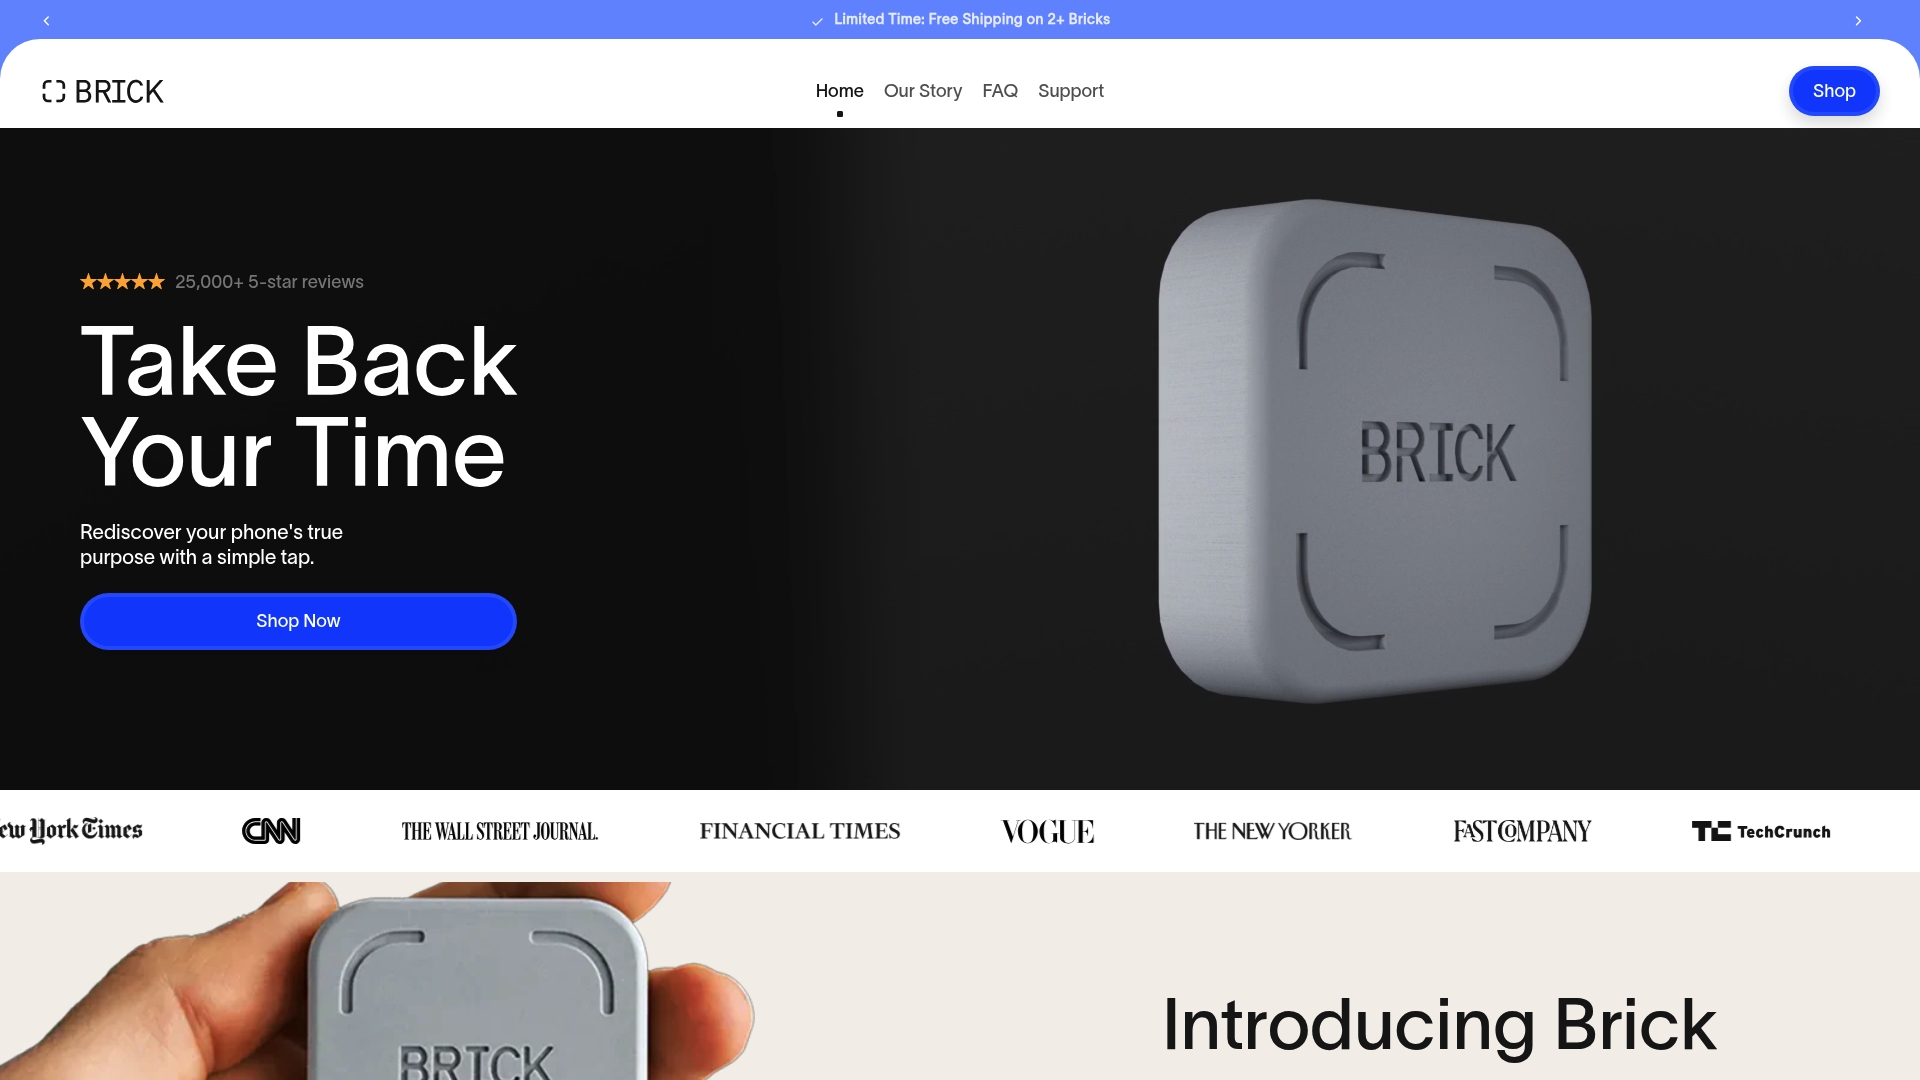Screen dimensions: 1920x1080
Task: Click the Shop Now button
Action: pos(298,621)
